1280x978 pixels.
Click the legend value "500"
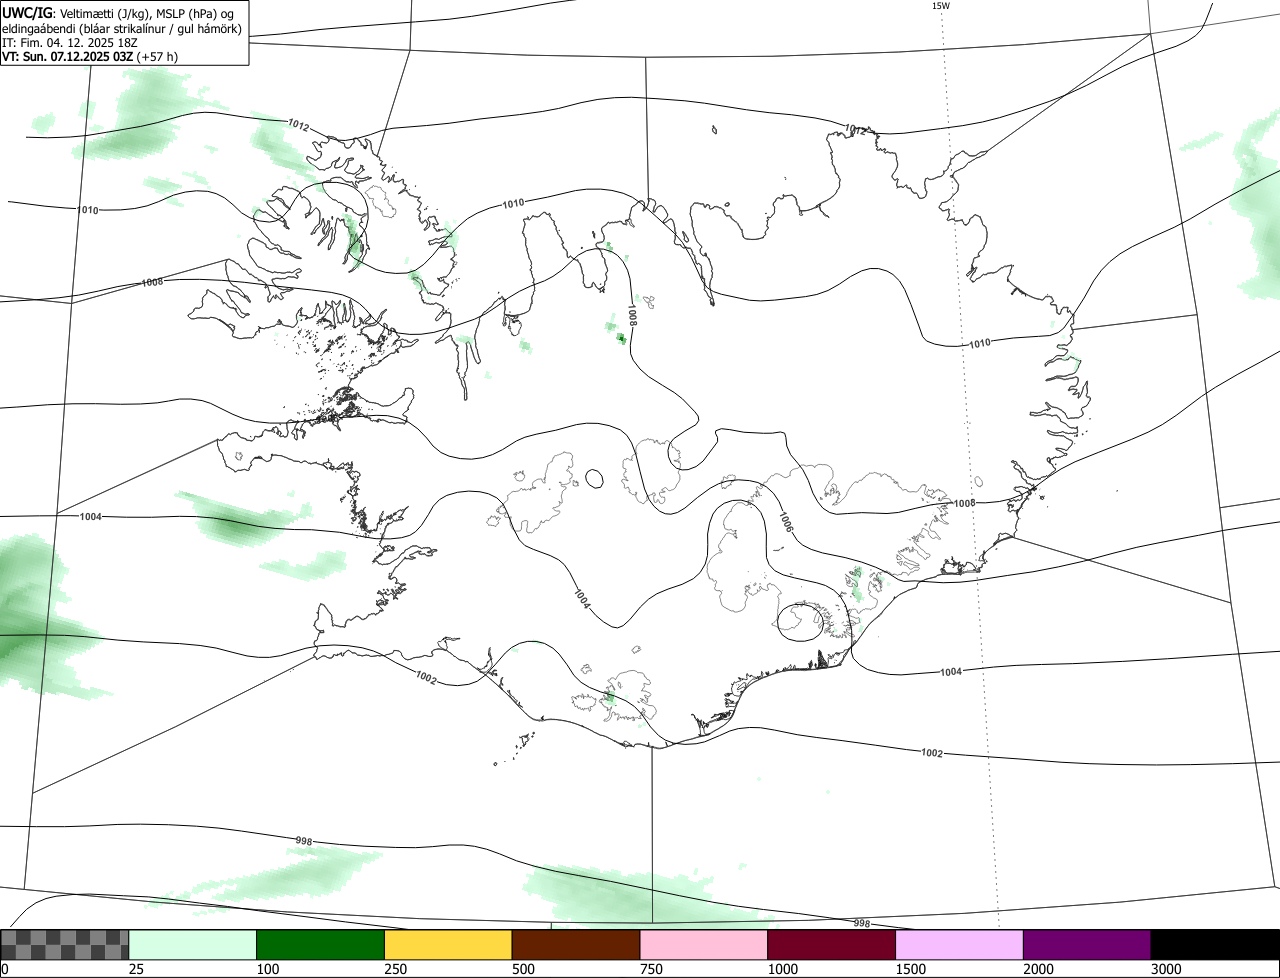tap(524, 969)
